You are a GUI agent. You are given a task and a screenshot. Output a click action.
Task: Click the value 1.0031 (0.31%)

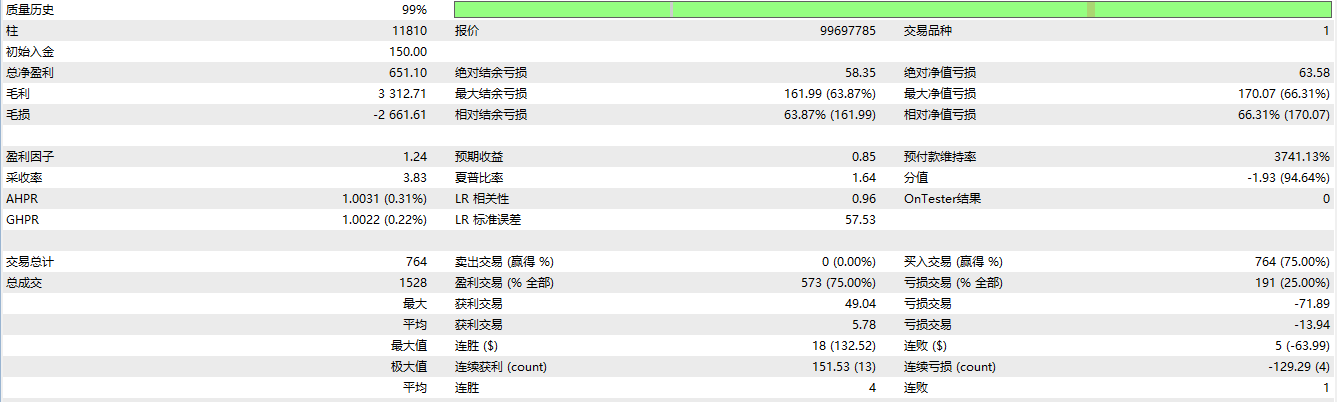tap(385, 199)
